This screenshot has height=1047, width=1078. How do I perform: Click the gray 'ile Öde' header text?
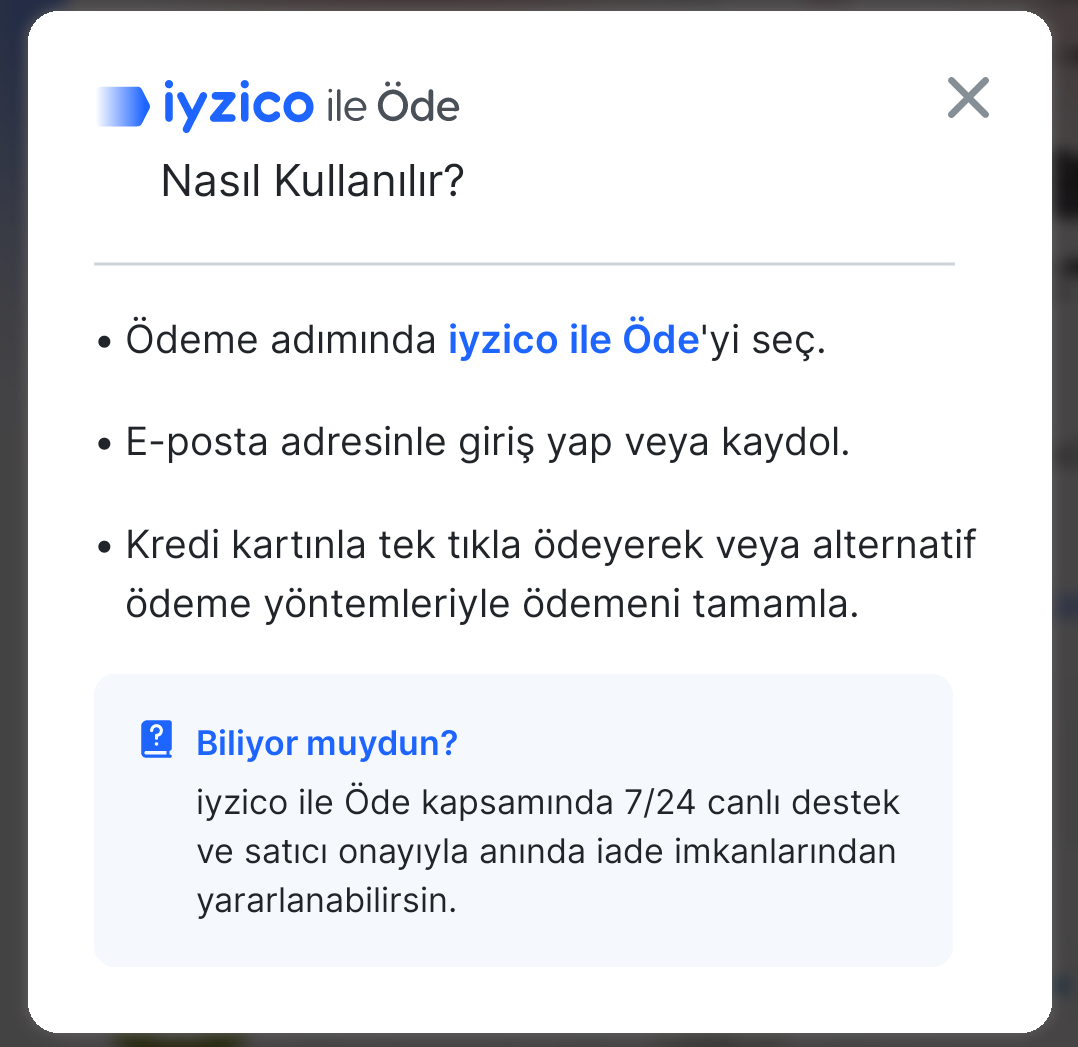[x=393, y=105]
